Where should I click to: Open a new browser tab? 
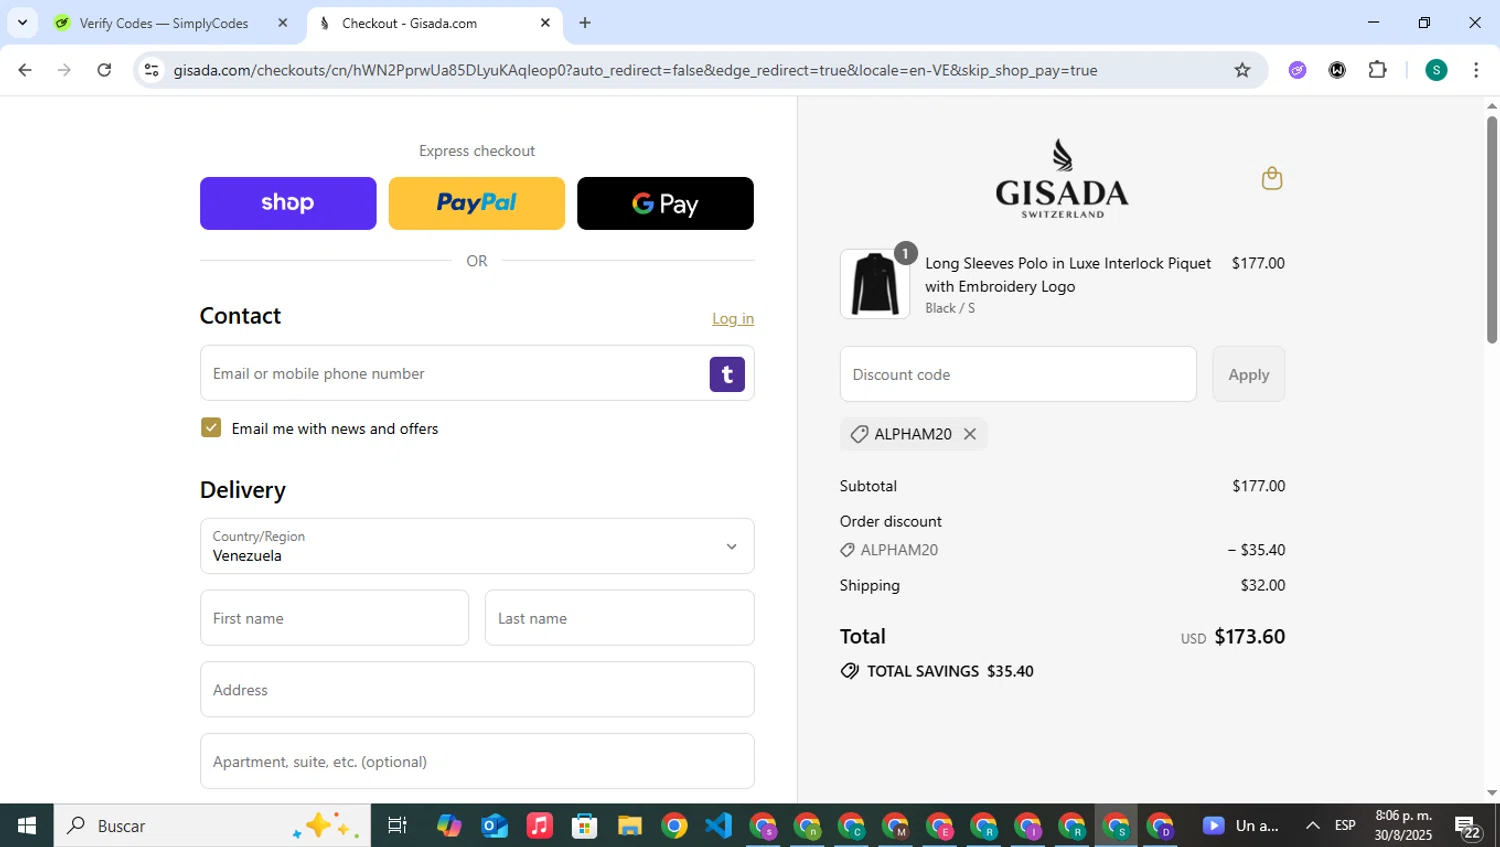click(x=585, y=23)
